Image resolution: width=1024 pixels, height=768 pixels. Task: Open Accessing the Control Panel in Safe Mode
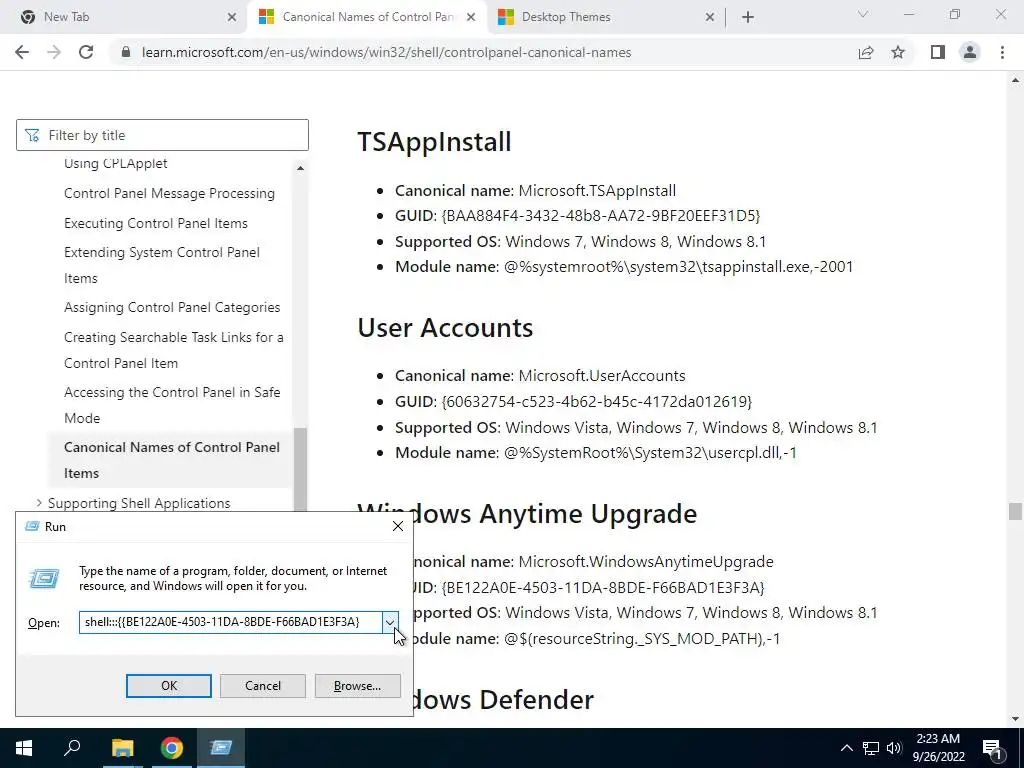172,405
